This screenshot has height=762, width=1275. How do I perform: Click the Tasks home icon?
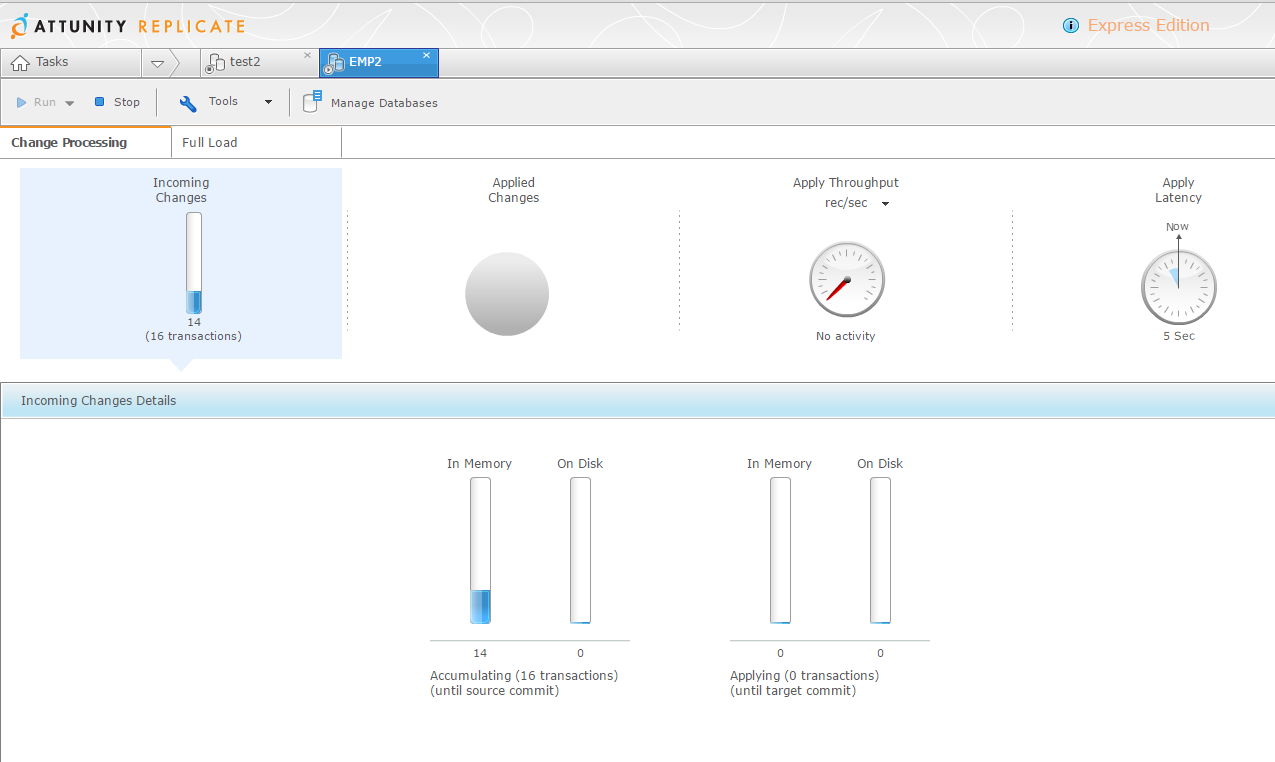[x=20, y=63]
